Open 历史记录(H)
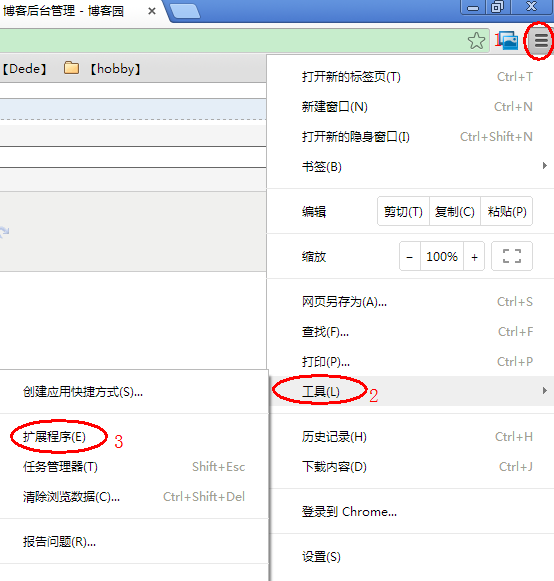Image resolution: width=554 pixels, height=581 pixels. pos(411,436)
